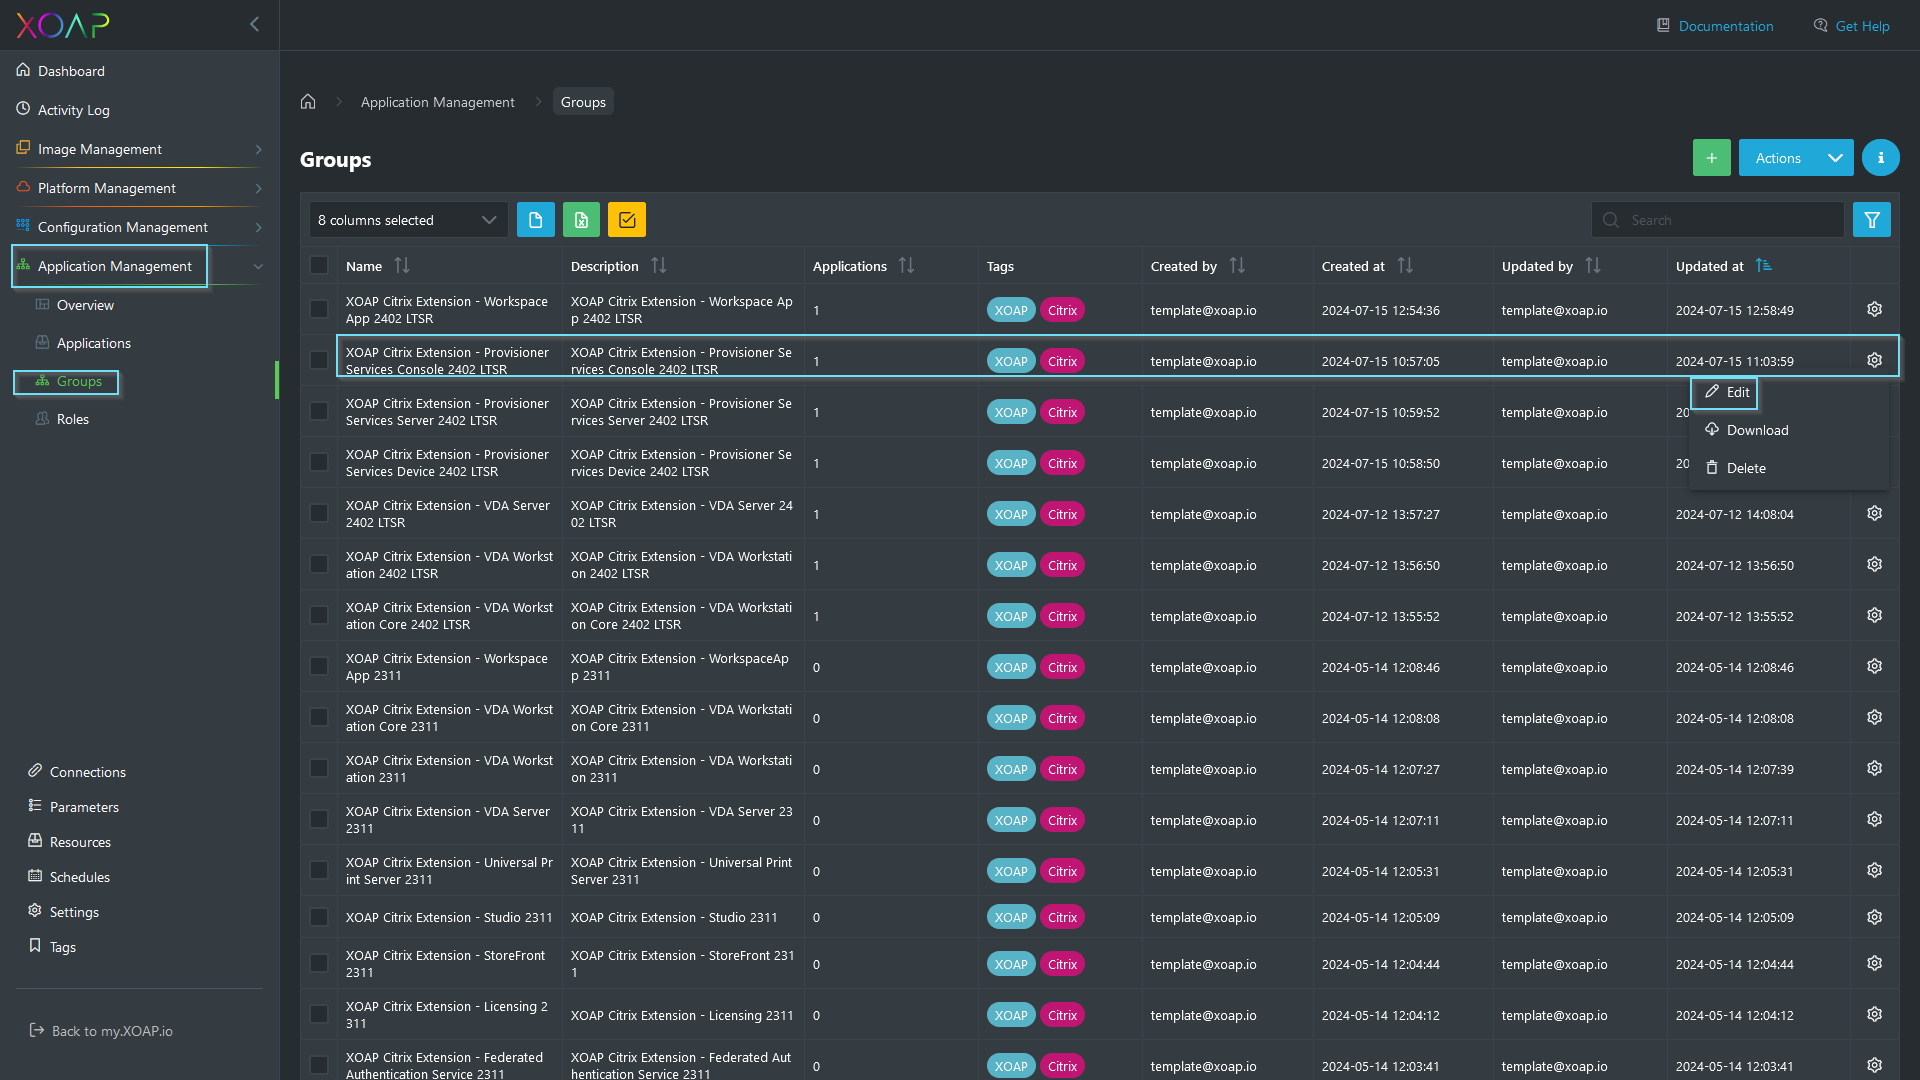
Task: Sort by Updated by column arrows
Action: pos(1593,266)
